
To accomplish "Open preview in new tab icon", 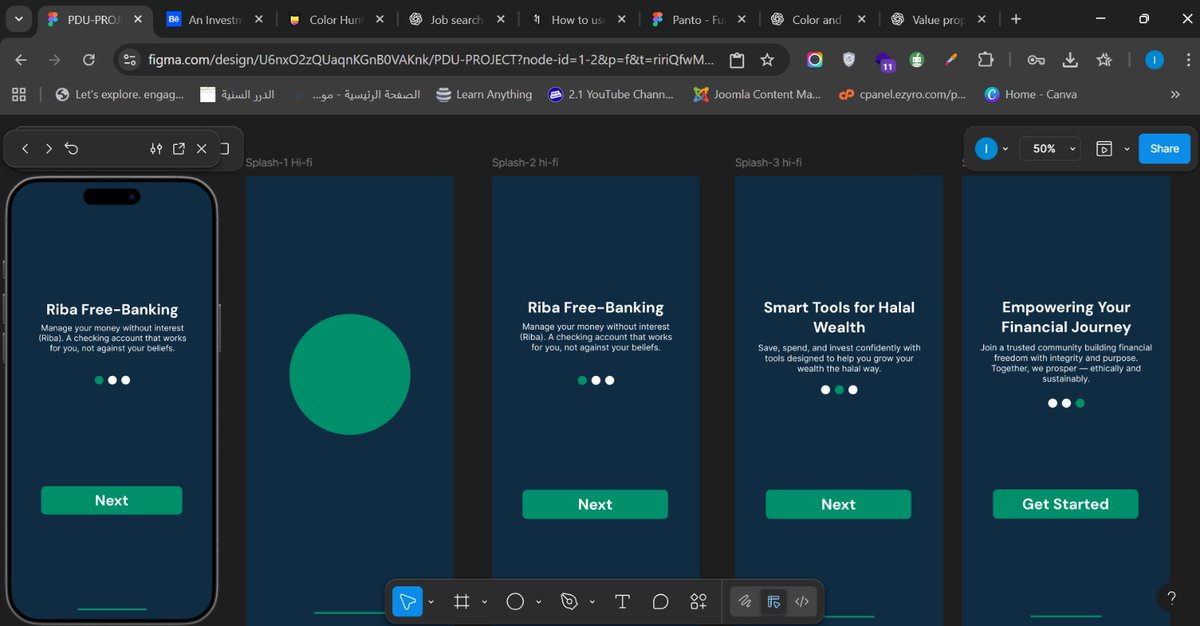I will coord(179,148).
